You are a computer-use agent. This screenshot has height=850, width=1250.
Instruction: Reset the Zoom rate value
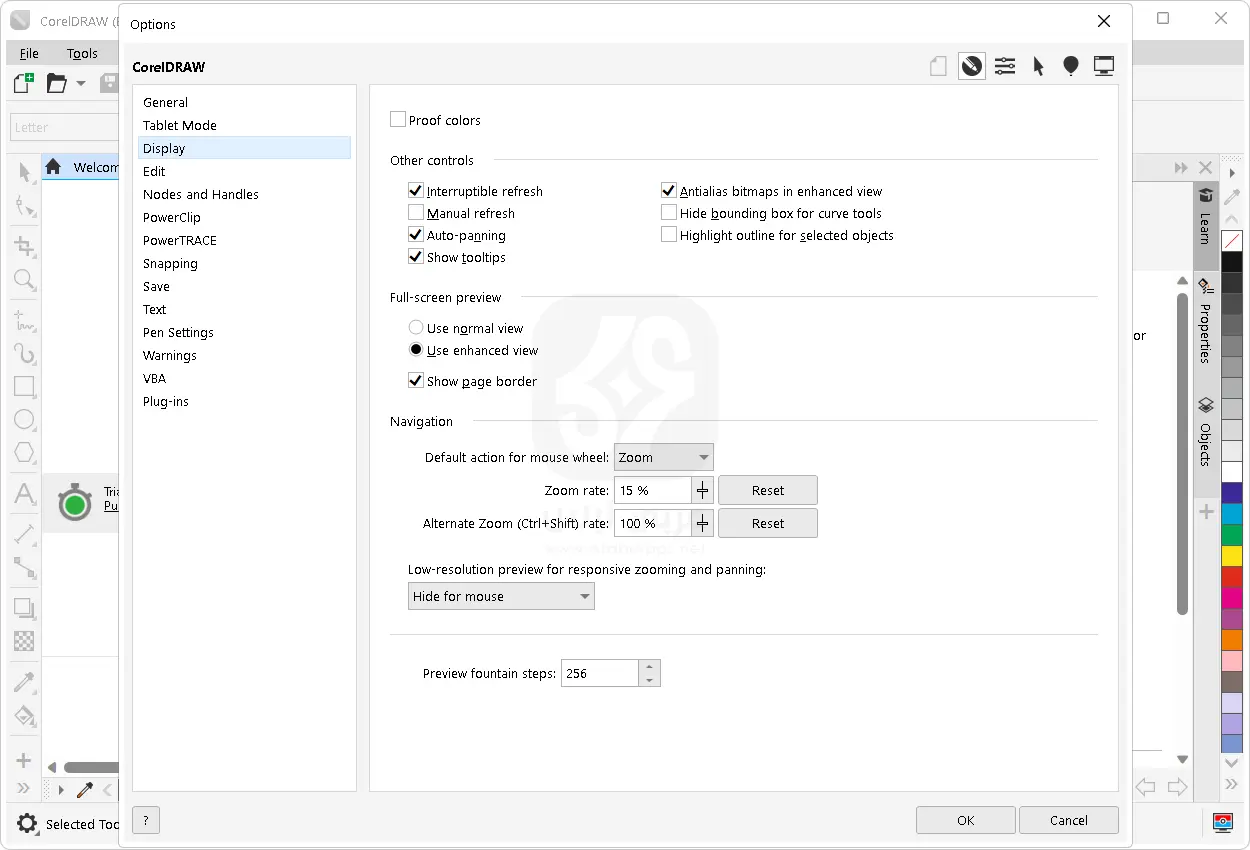coord(767,490)
